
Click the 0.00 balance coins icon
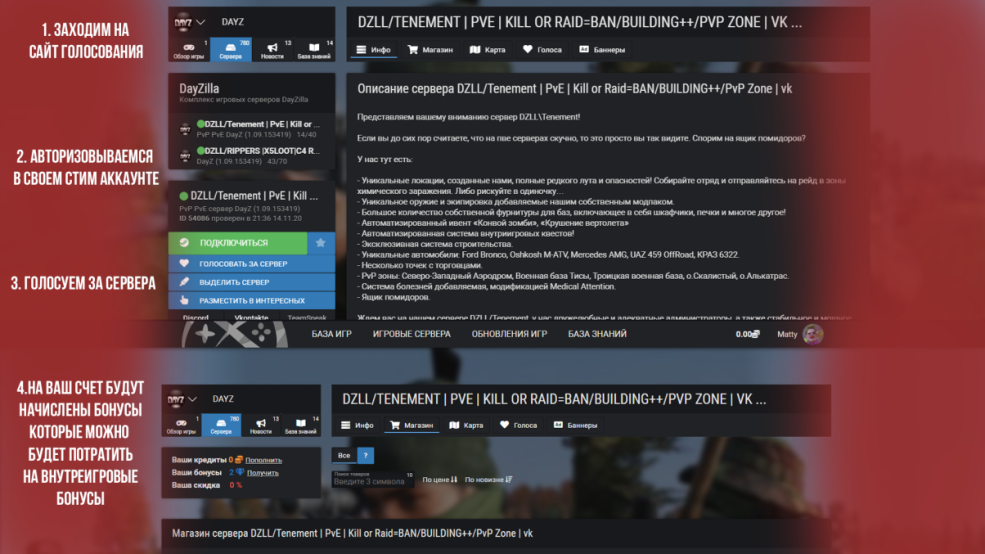coord(756,334)
